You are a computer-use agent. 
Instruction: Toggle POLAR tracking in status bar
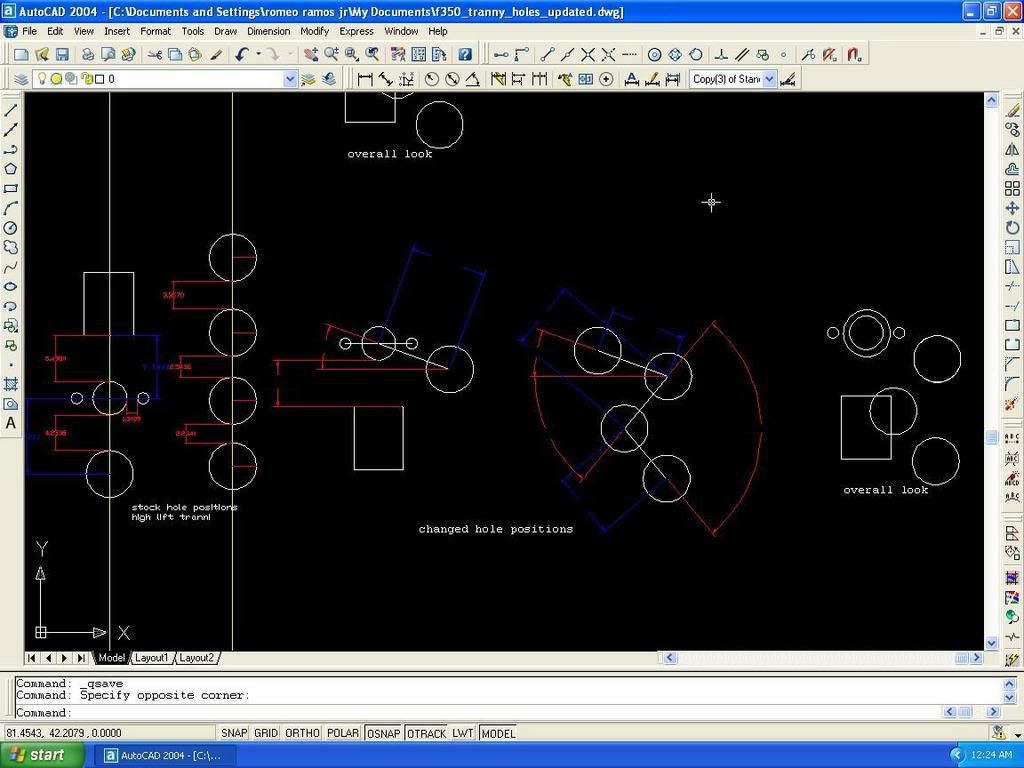coord(343,733)
